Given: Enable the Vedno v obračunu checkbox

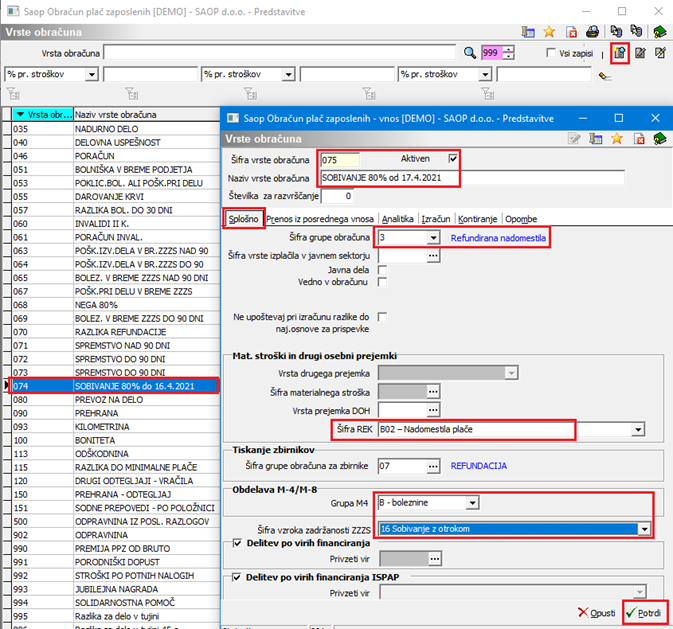Looking at the screenshot, I should (382, 282).
